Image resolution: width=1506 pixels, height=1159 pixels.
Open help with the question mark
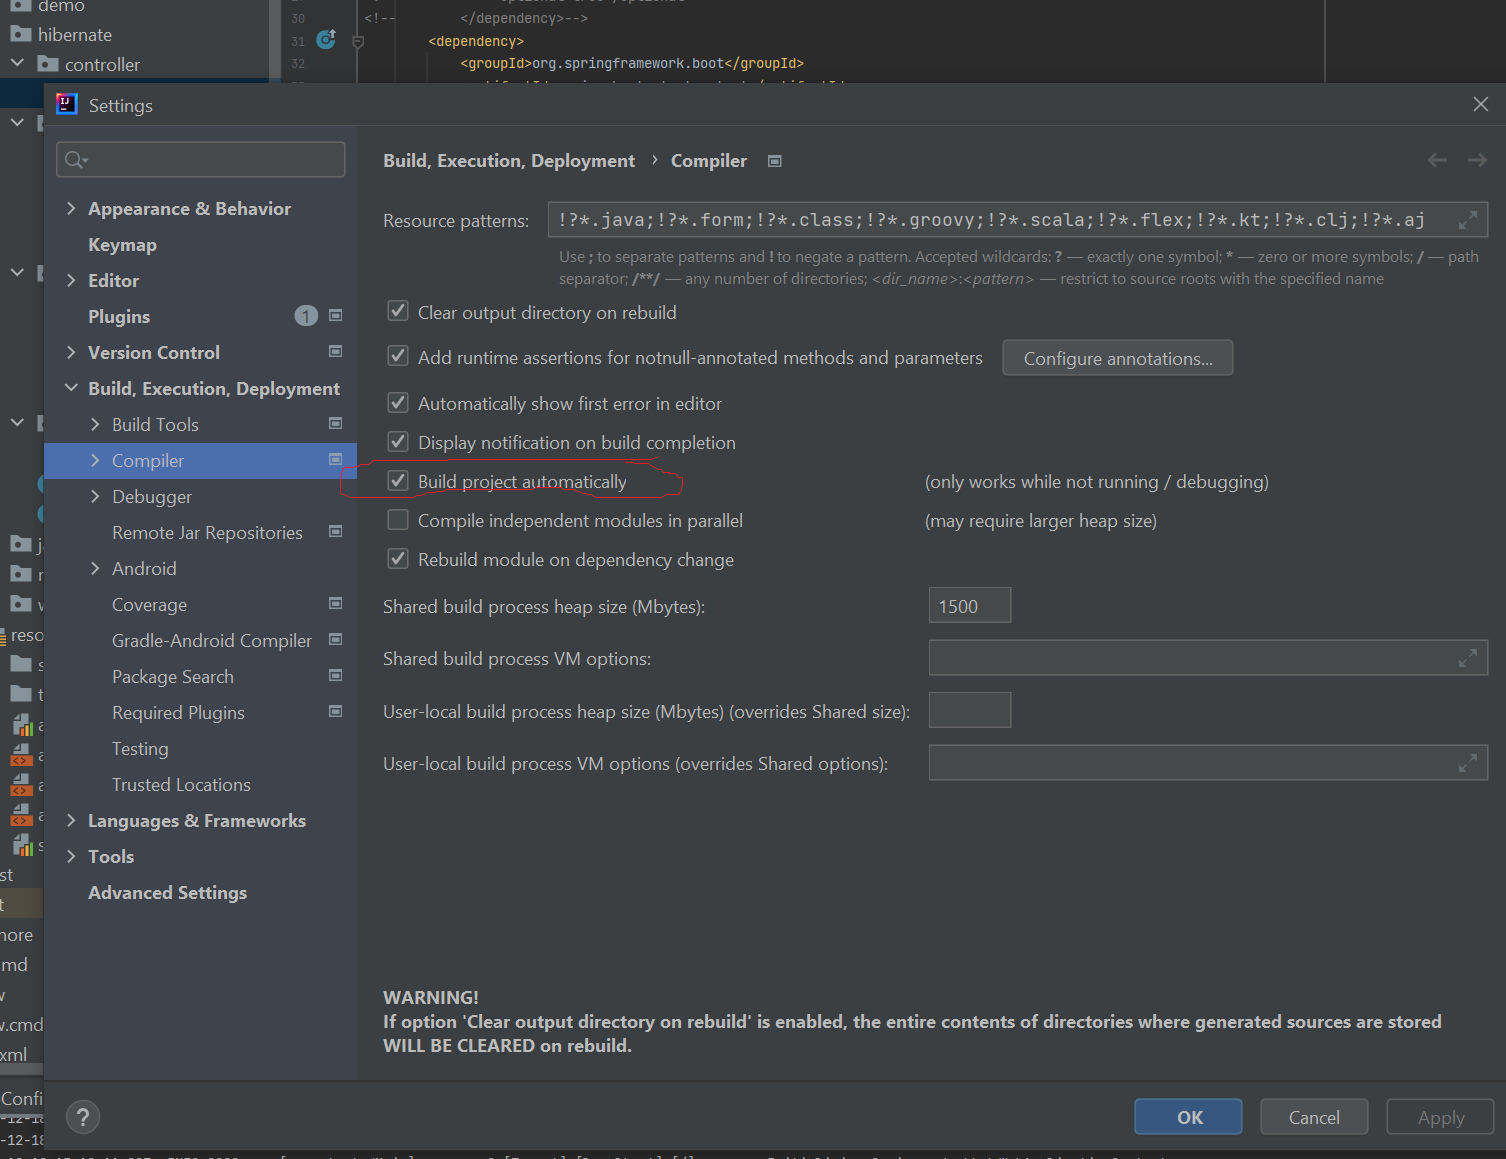[x=83, y=1117]
